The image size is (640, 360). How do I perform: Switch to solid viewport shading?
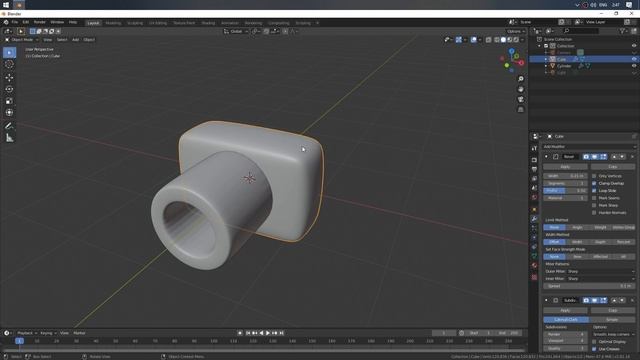[x=503, y=40]
